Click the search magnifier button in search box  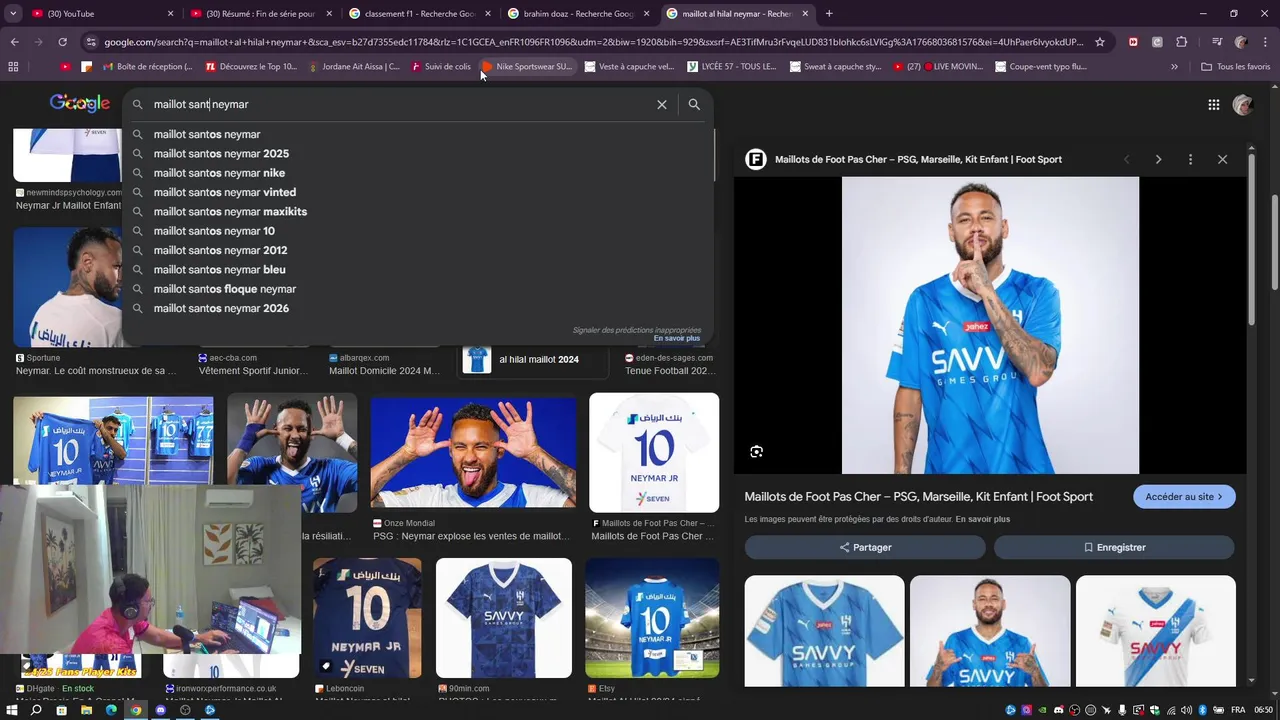tap(694, 104)
